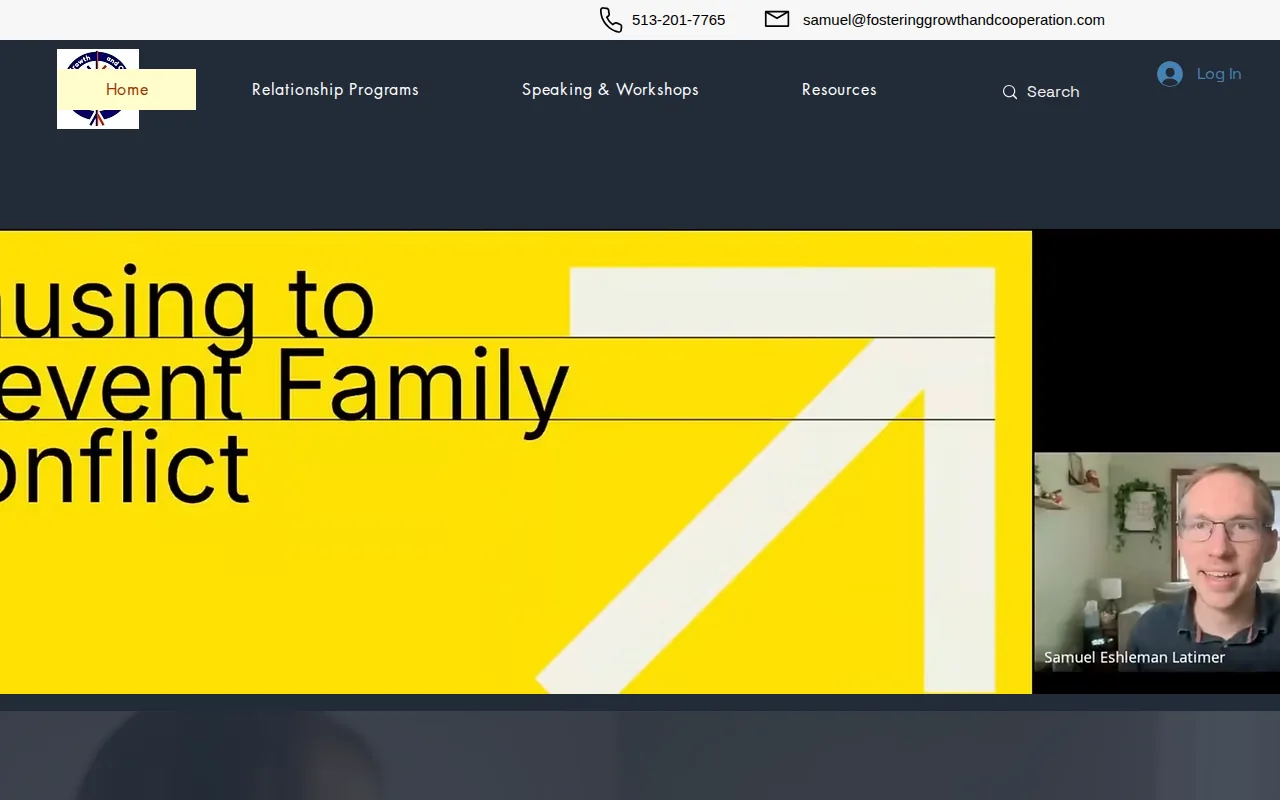Open the Resources menu
The width and height of the screenshot is (1280, 800).
[x=839, y=89]
